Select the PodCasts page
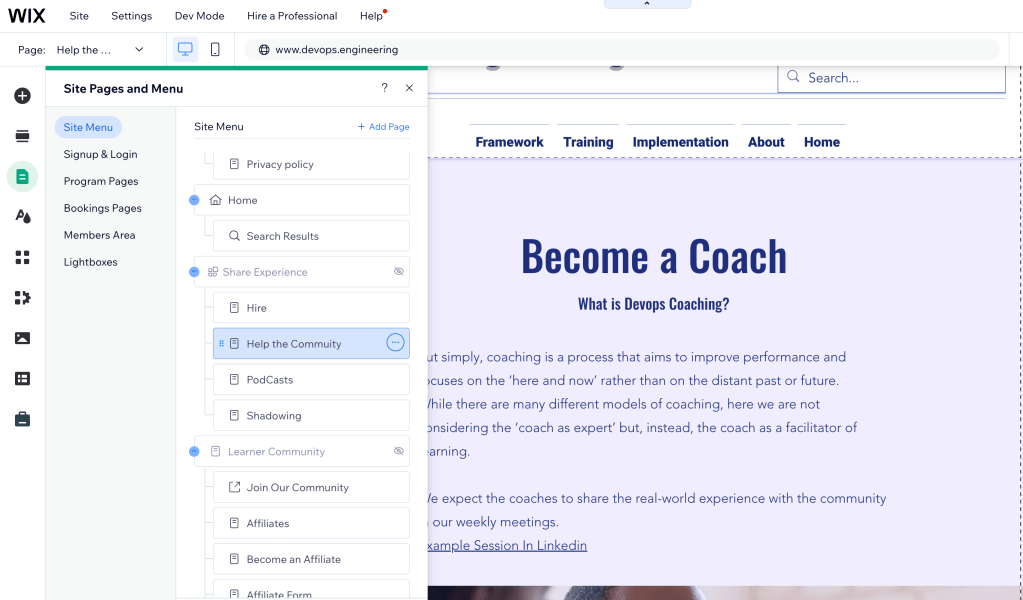 [311, 379]
